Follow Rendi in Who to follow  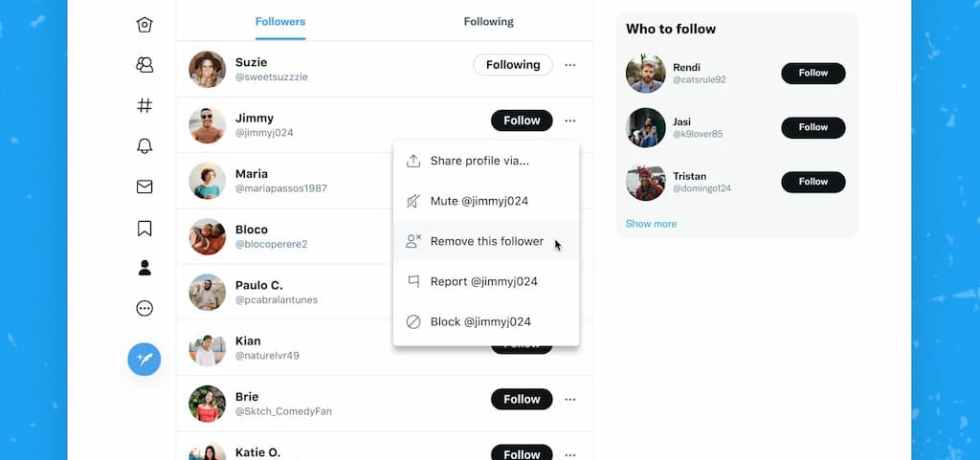click(812, 73)
